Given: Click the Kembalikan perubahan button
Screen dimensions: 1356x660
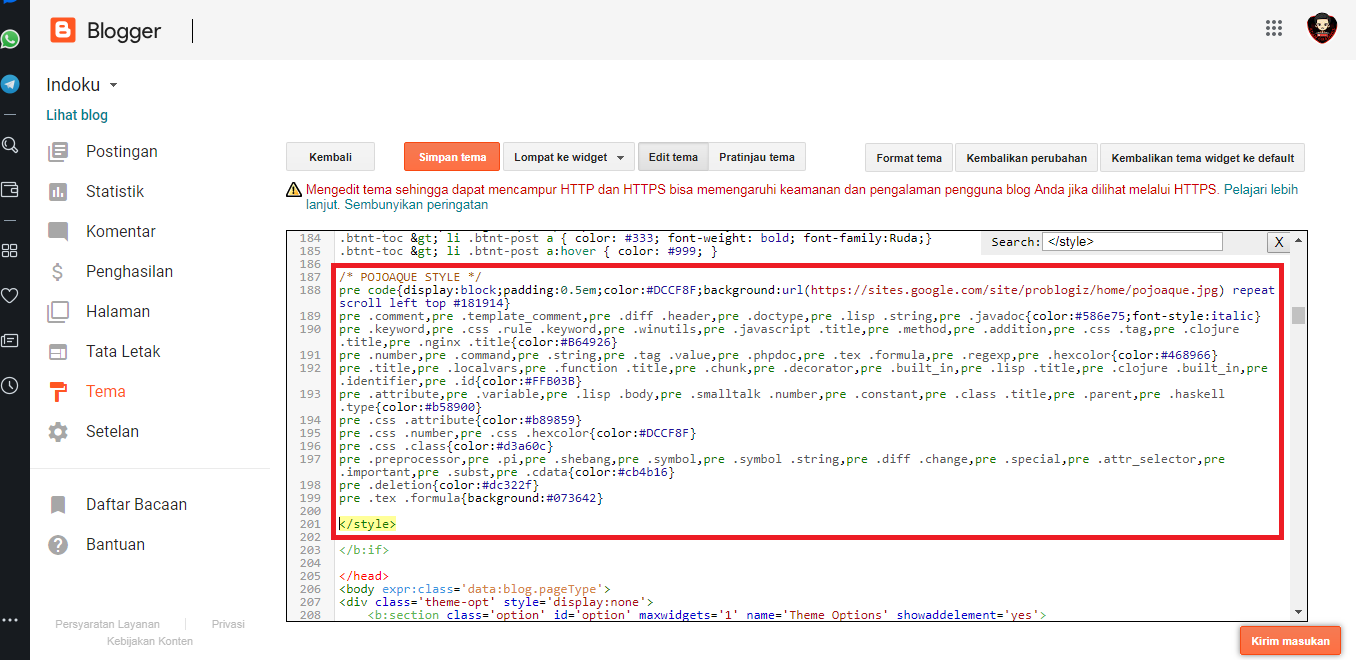Looking at the screenshot, I should coord(1026,158).
